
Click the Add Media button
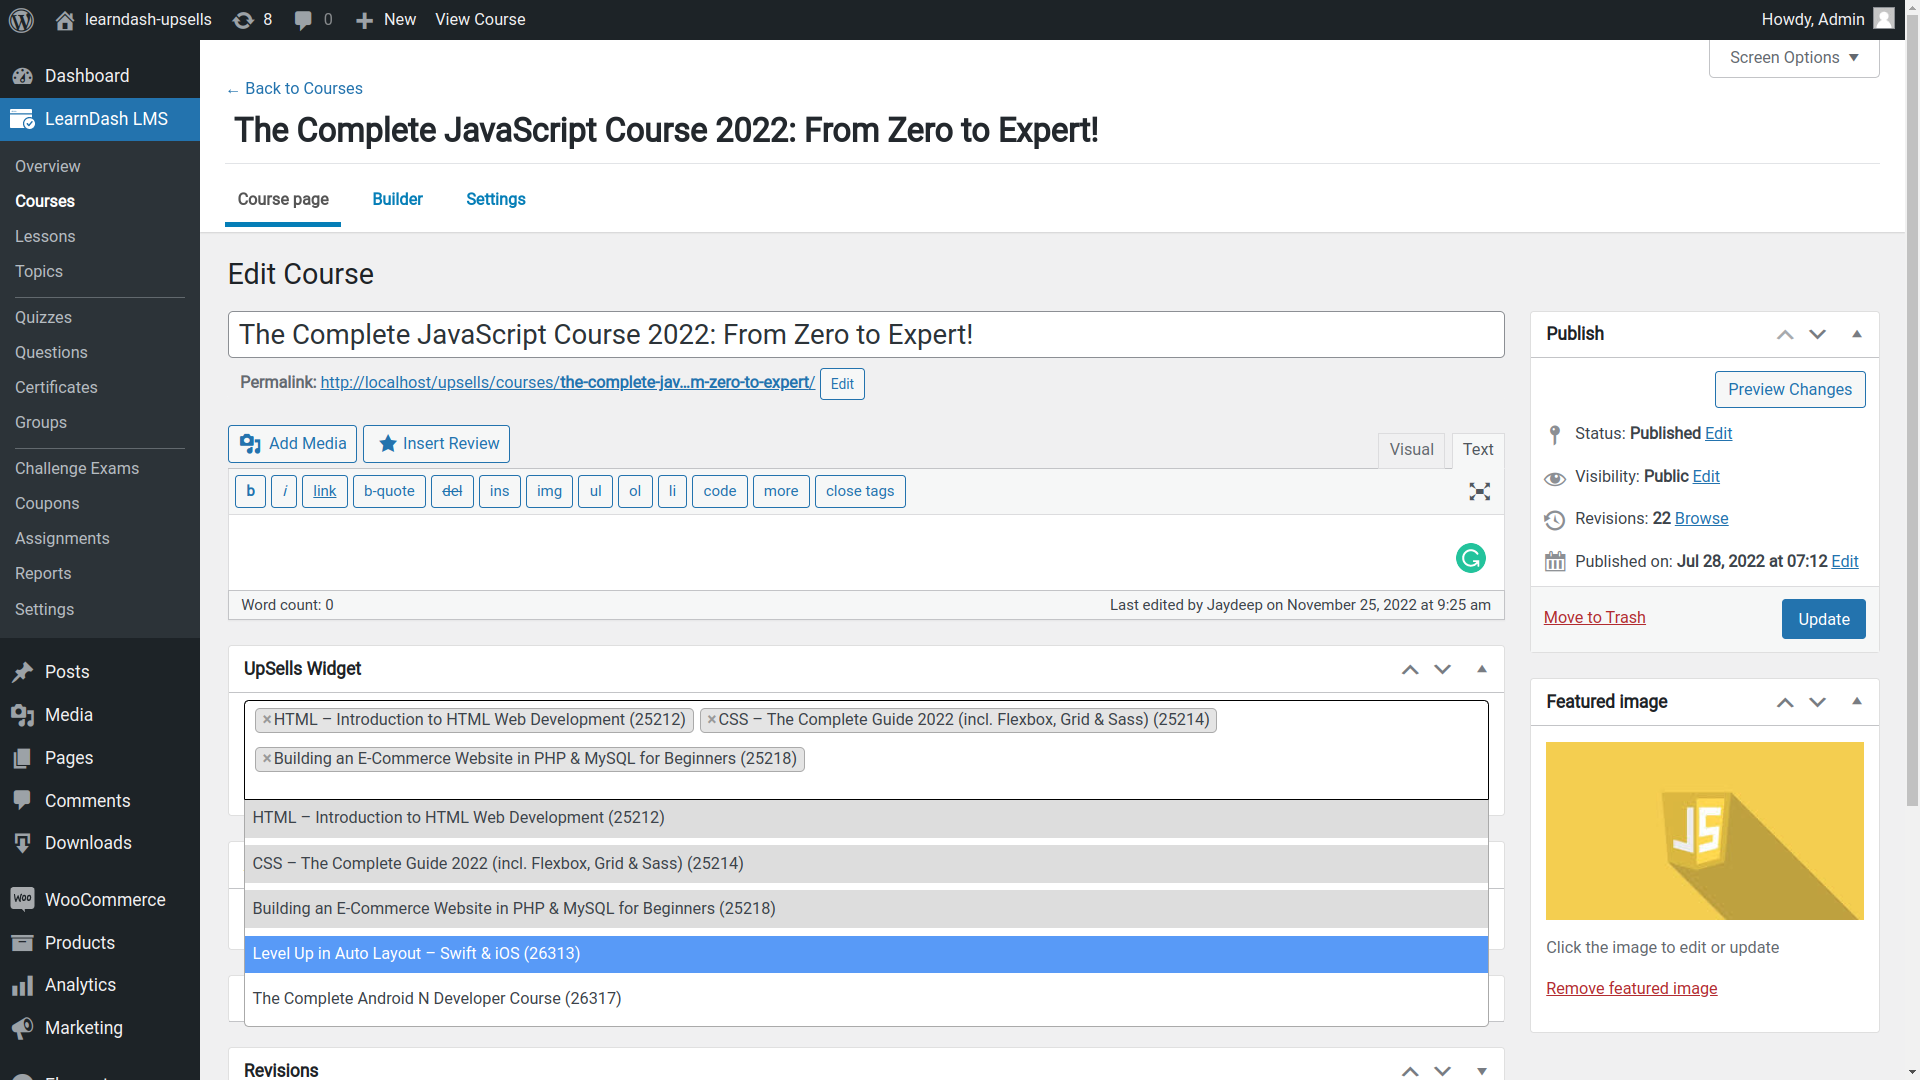pos(292,444)
